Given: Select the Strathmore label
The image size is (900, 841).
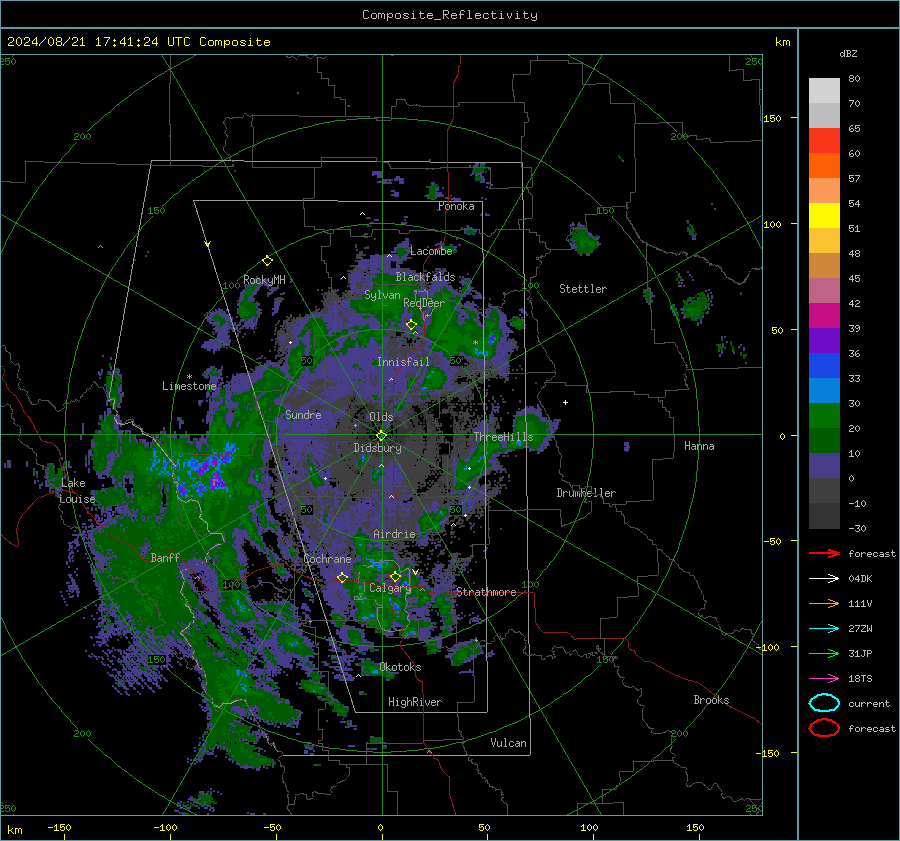Looking at the screenshot, I should pos(486,592).
